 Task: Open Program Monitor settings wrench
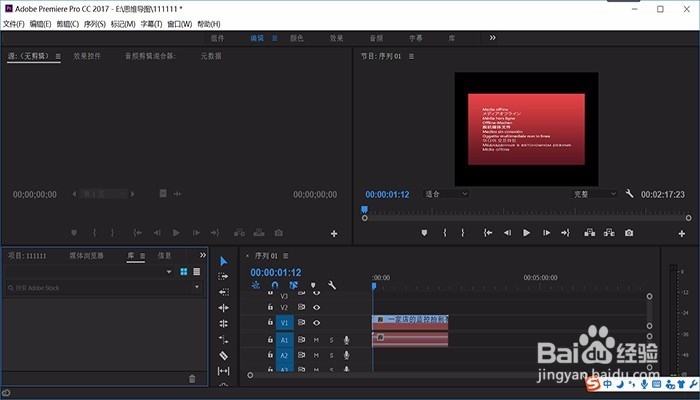pyautogui.click(x=629, y=194)
